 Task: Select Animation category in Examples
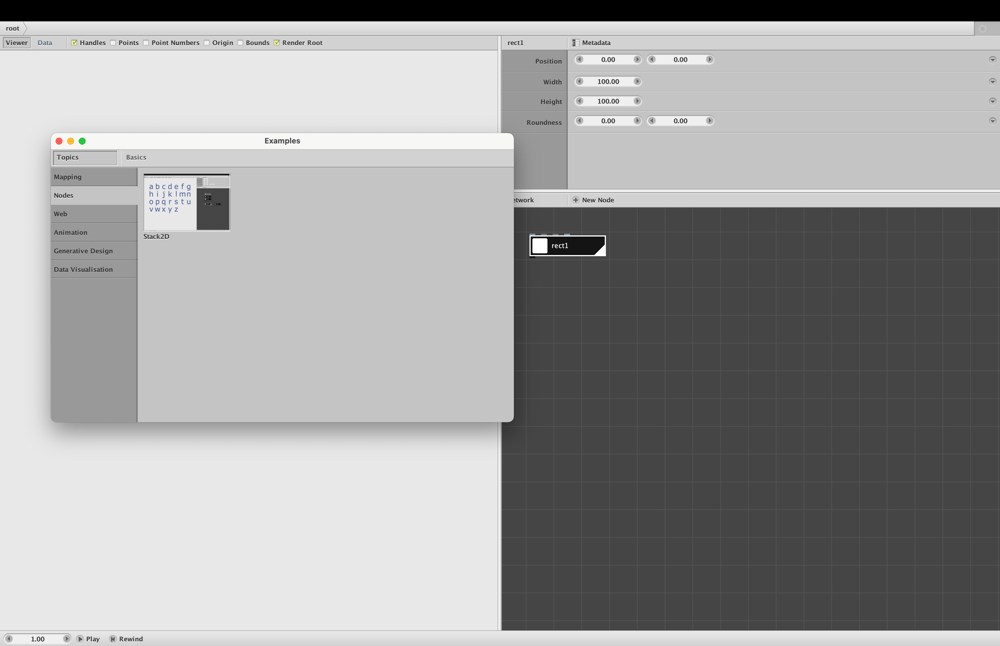pyautogui.click(x=94, y=232)
